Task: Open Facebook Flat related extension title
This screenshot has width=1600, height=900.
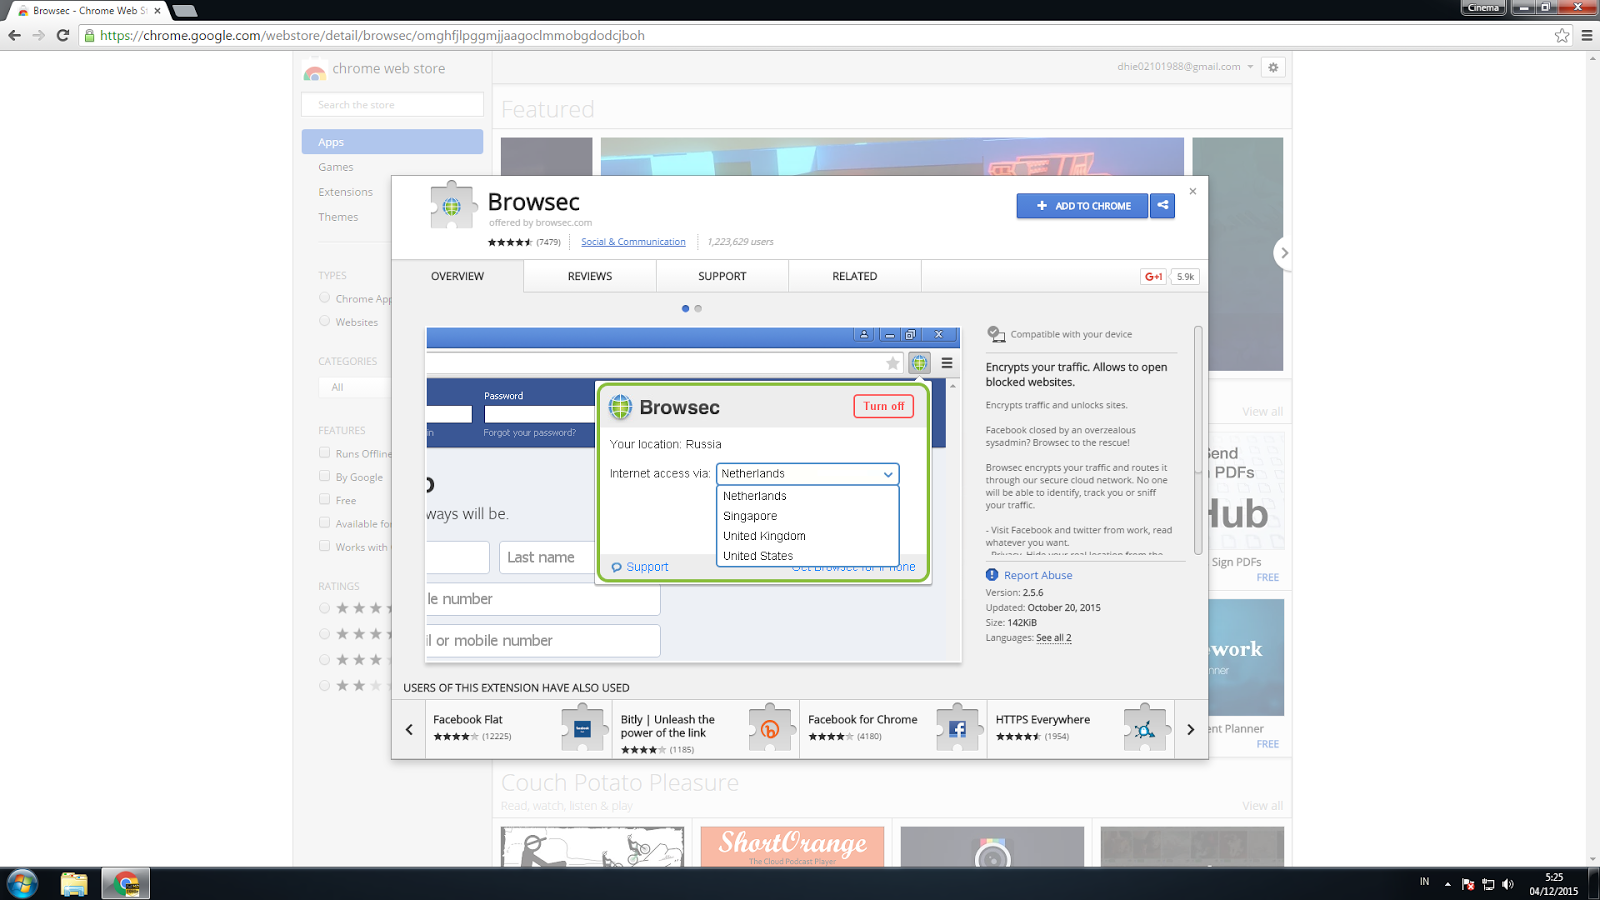Action: (468, 720)
